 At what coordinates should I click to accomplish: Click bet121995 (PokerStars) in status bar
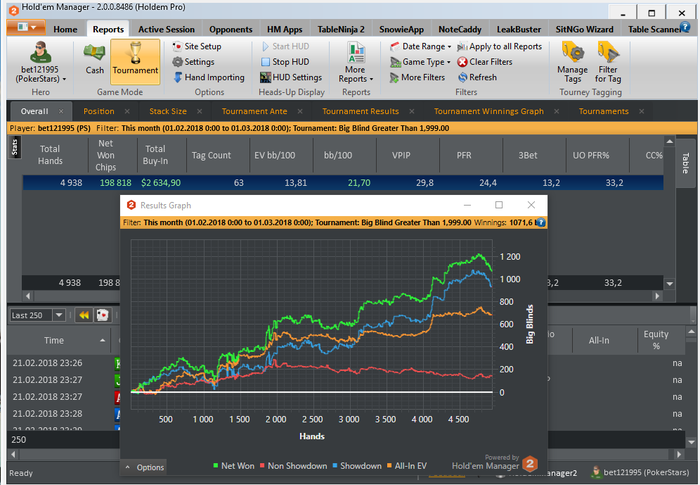tap(640, 472)
